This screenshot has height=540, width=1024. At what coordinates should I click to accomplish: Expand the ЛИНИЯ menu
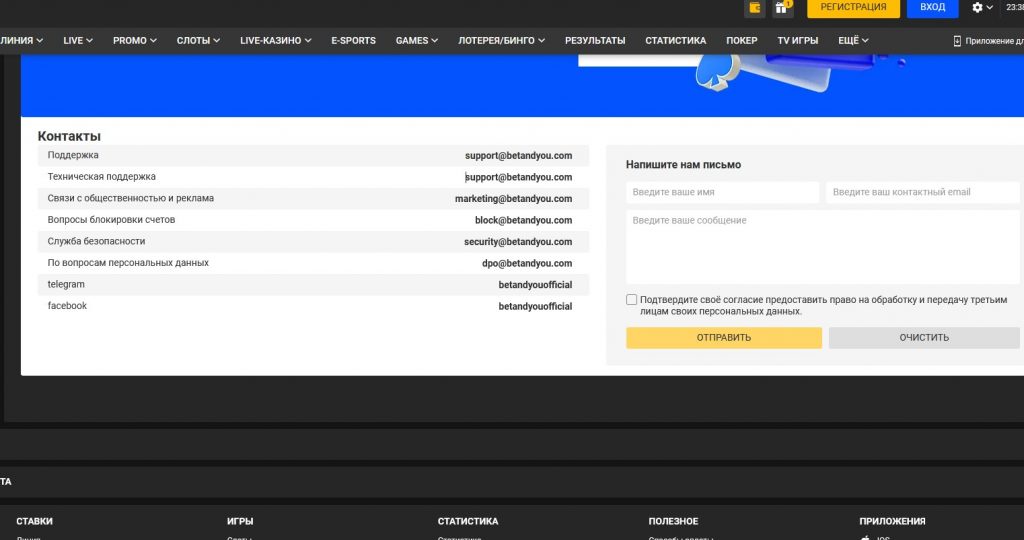(x=22, y=40)
